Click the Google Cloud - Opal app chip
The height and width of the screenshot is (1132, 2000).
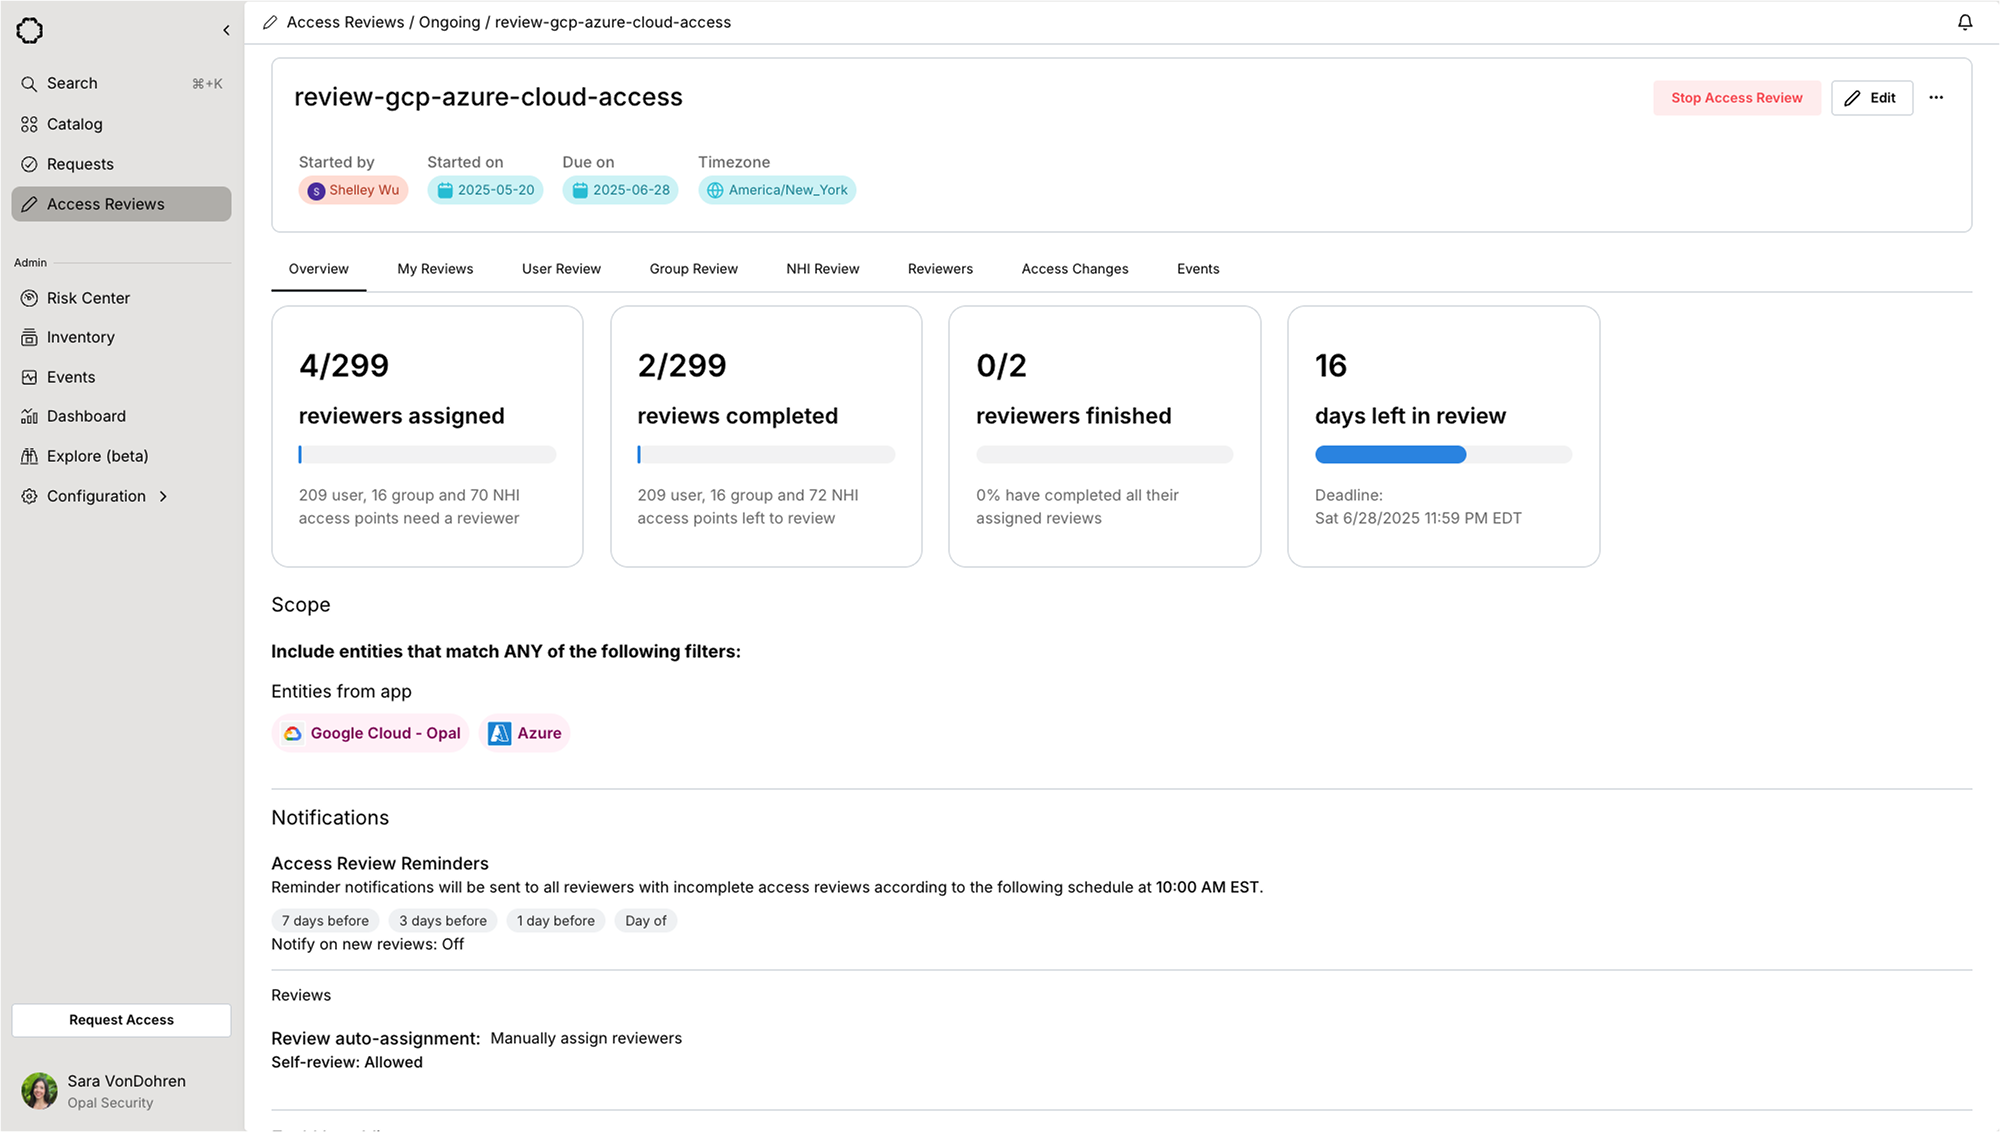coord(371,733)
